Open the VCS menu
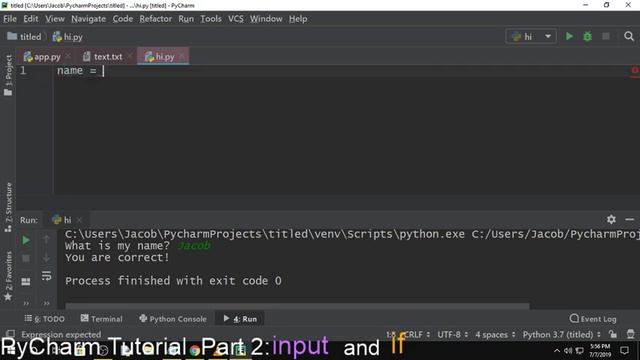This screenshot has width=640, height=360. (236, 19)
